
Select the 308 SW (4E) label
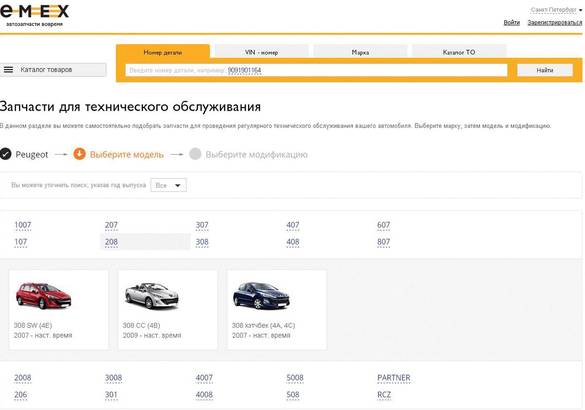tap(33, 325)
